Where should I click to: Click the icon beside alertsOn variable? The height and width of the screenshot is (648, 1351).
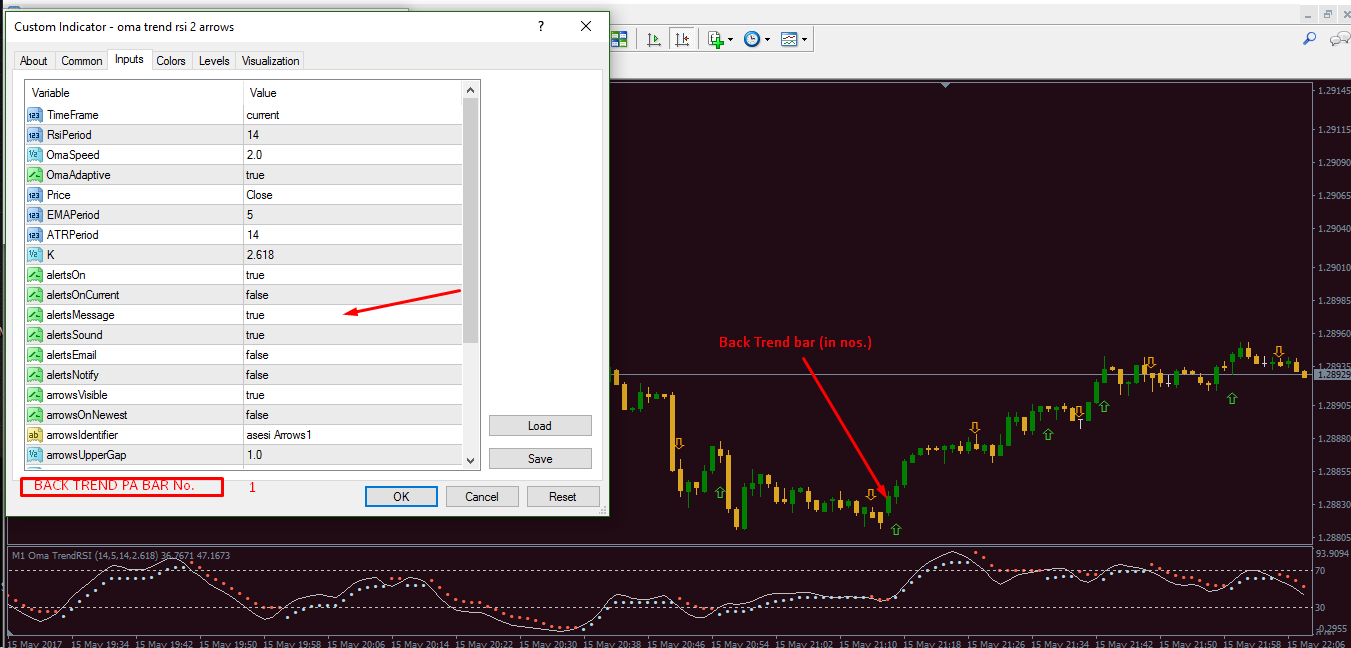[x=34, y=275]
